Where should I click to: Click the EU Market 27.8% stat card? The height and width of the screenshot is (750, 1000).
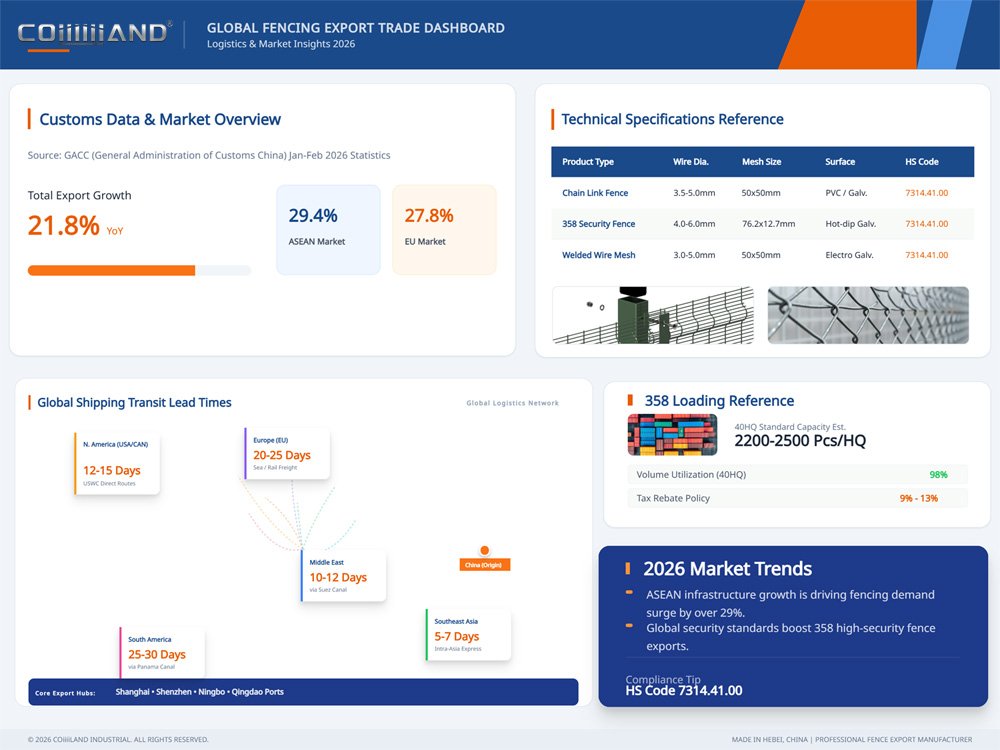[444, 229]
